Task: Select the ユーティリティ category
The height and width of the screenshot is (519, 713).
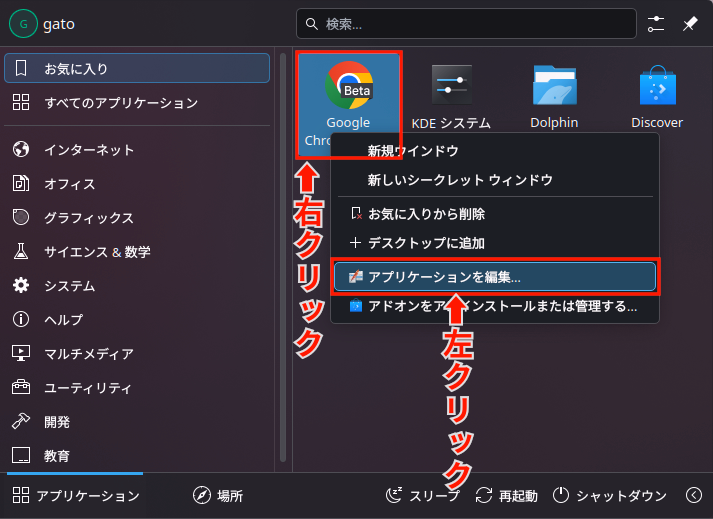Action: pyautogui.click(x=137, y=388)
